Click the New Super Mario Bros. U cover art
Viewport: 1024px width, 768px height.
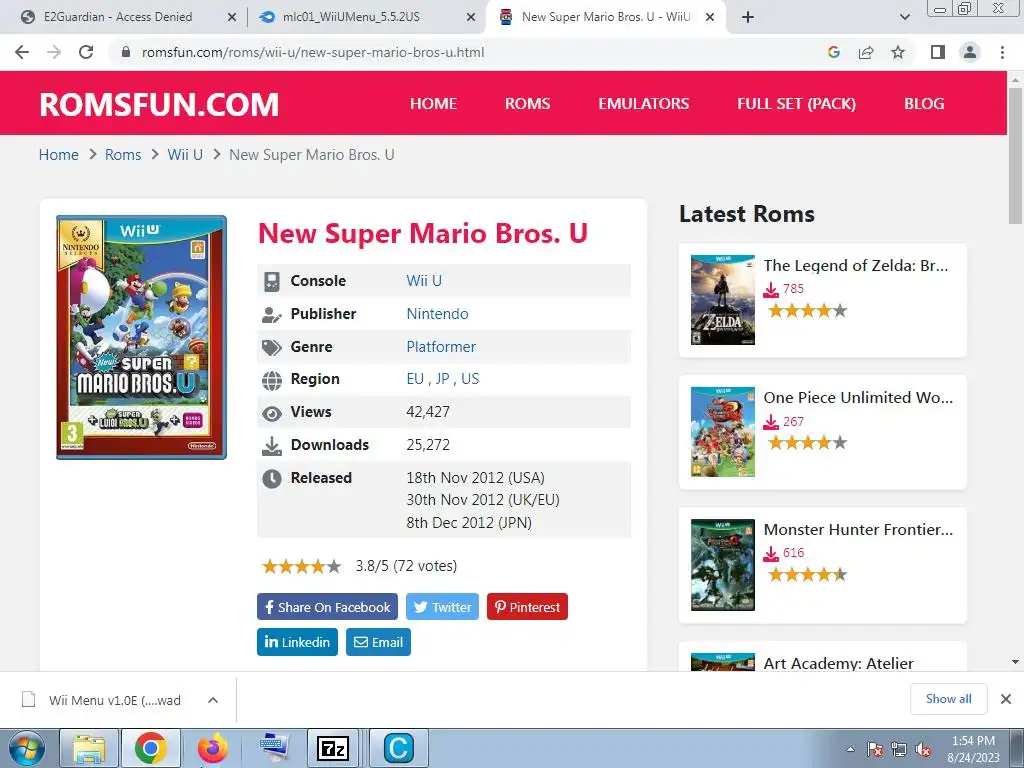(x=141, y=337)
